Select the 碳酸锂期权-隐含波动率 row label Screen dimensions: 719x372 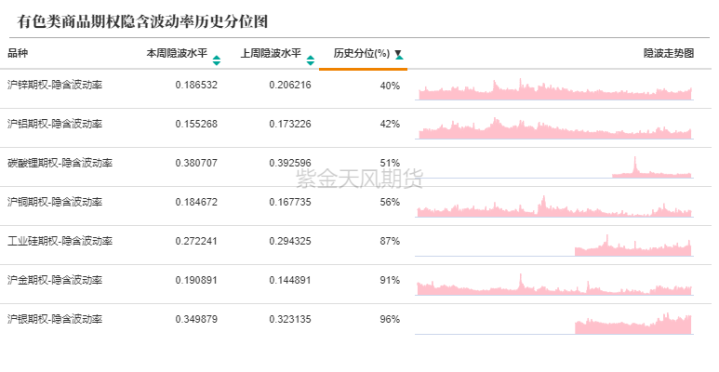(60, 163)
